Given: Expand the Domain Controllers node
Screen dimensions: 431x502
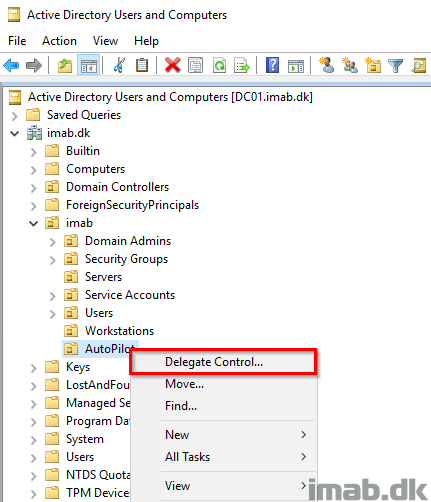Looking at the screenshot, I should [33, 188].
